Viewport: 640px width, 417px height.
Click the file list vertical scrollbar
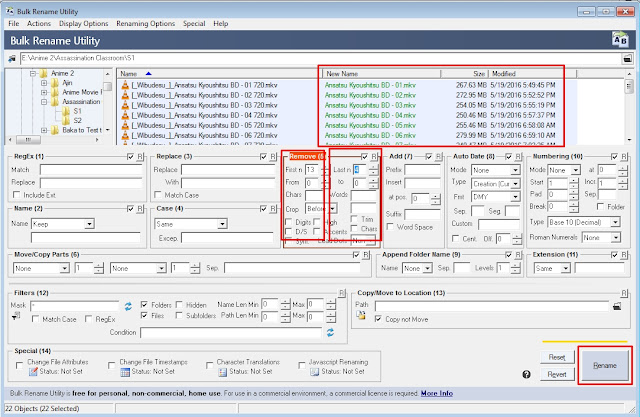(x=629, y=107)
